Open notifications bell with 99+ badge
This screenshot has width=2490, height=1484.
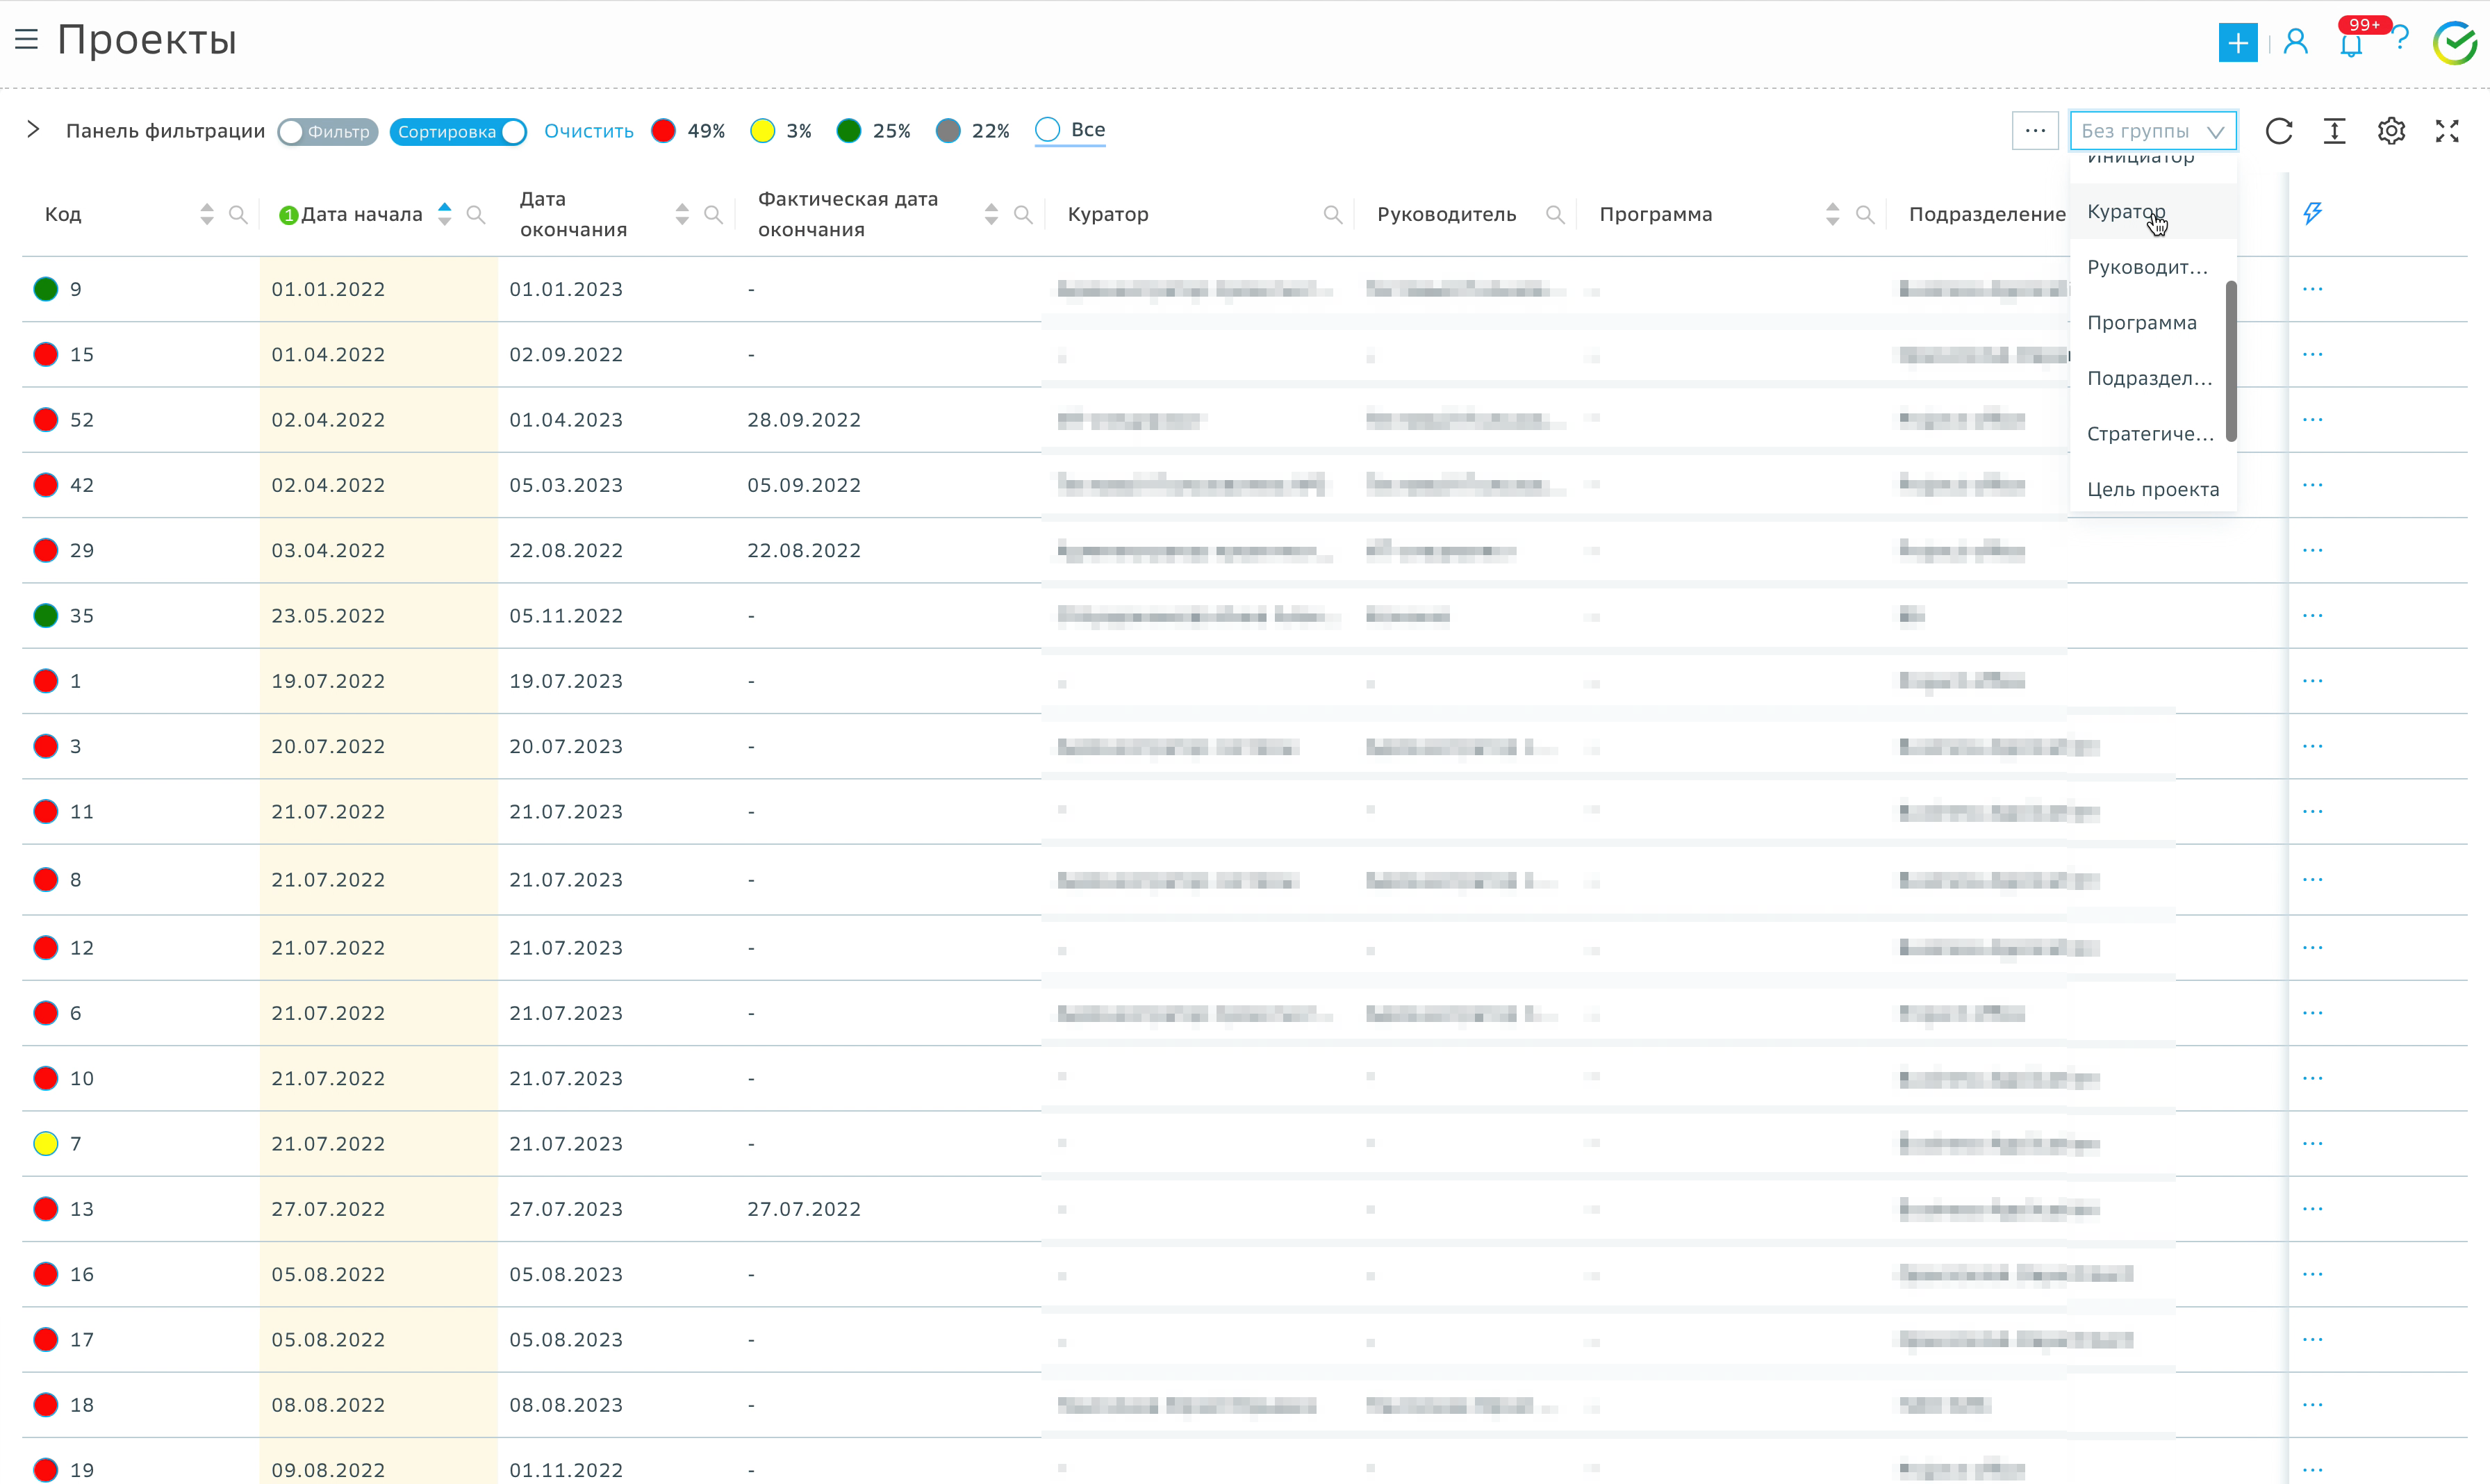[x=2351, y=44]
